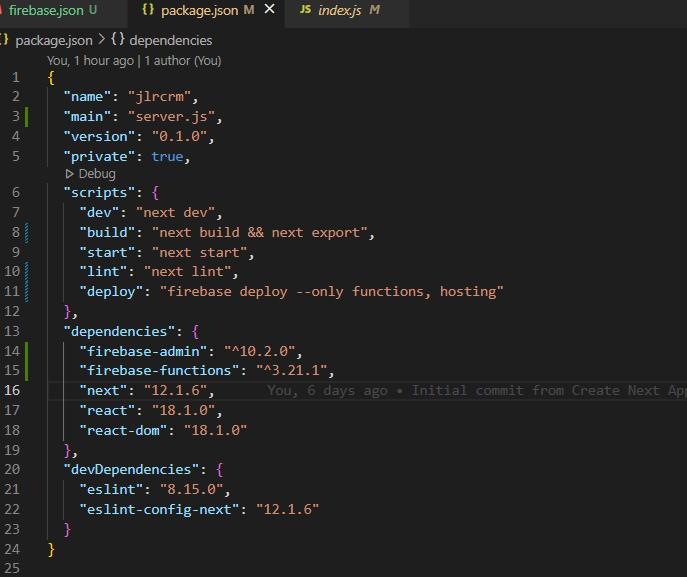Image resolution: width=687 pixels, height=577 pixels.
Task: Click the "firebase-admin" key
Action: (x=143, y=351)
